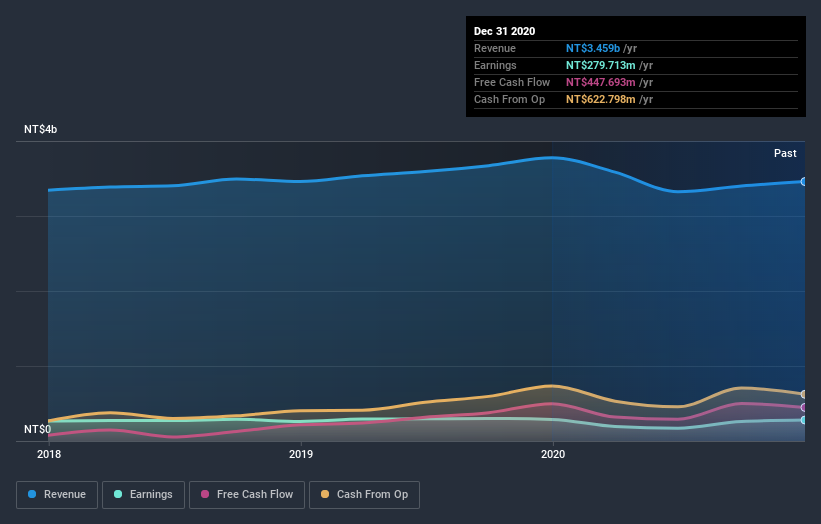Click the Dec 31 2020 tooltip date
821x524 pixels.
click(504, 31)
